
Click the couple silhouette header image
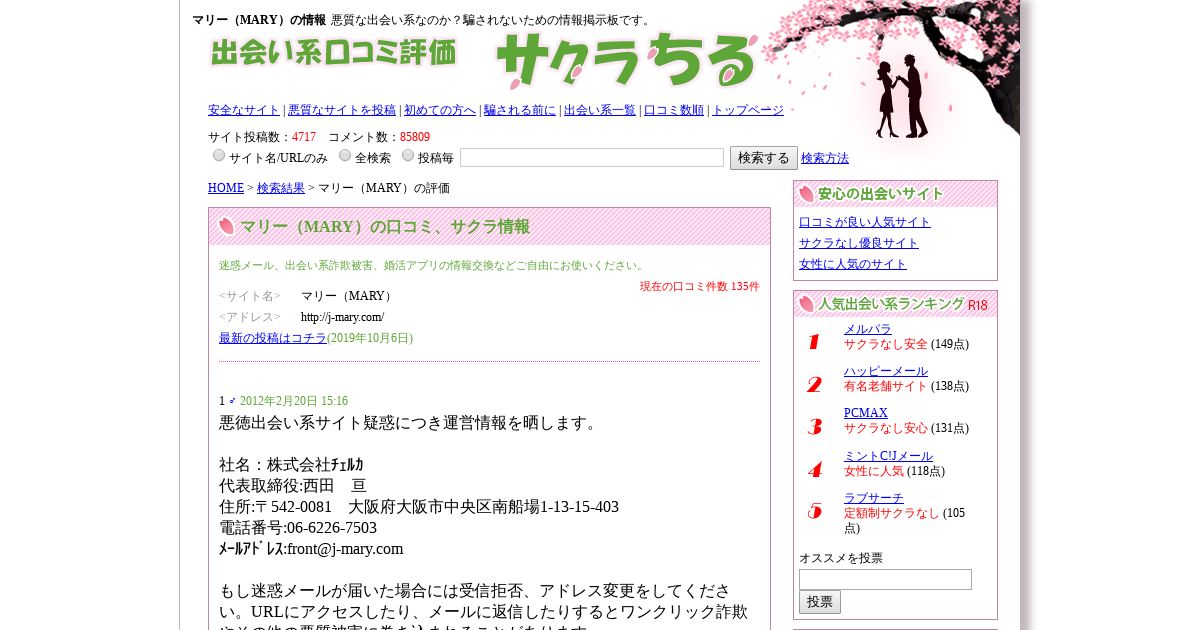902,96
